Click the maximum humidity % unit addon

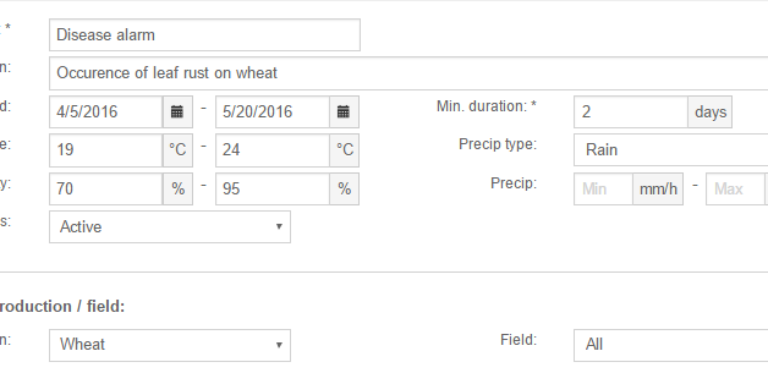(x=344, y=189)
